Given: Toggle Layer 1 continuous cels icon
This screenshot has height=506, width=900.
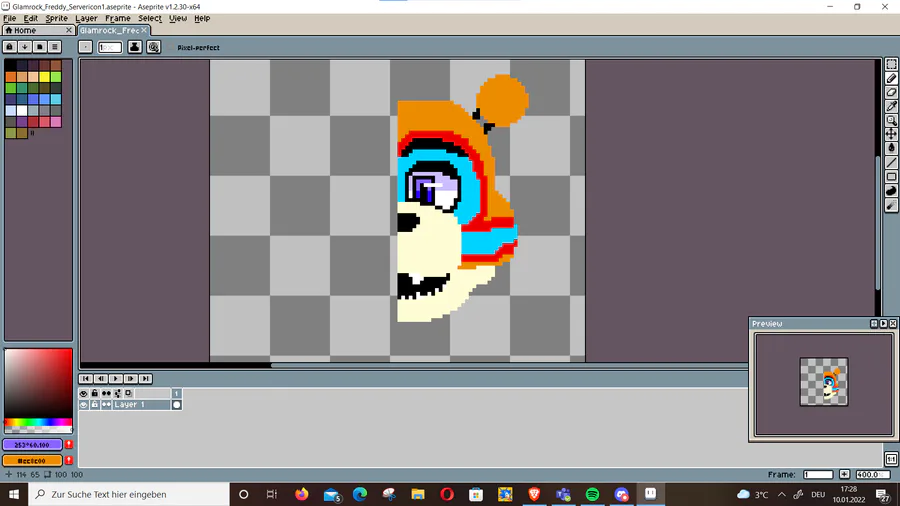Looking at the screenshot, I should (106, 405).
